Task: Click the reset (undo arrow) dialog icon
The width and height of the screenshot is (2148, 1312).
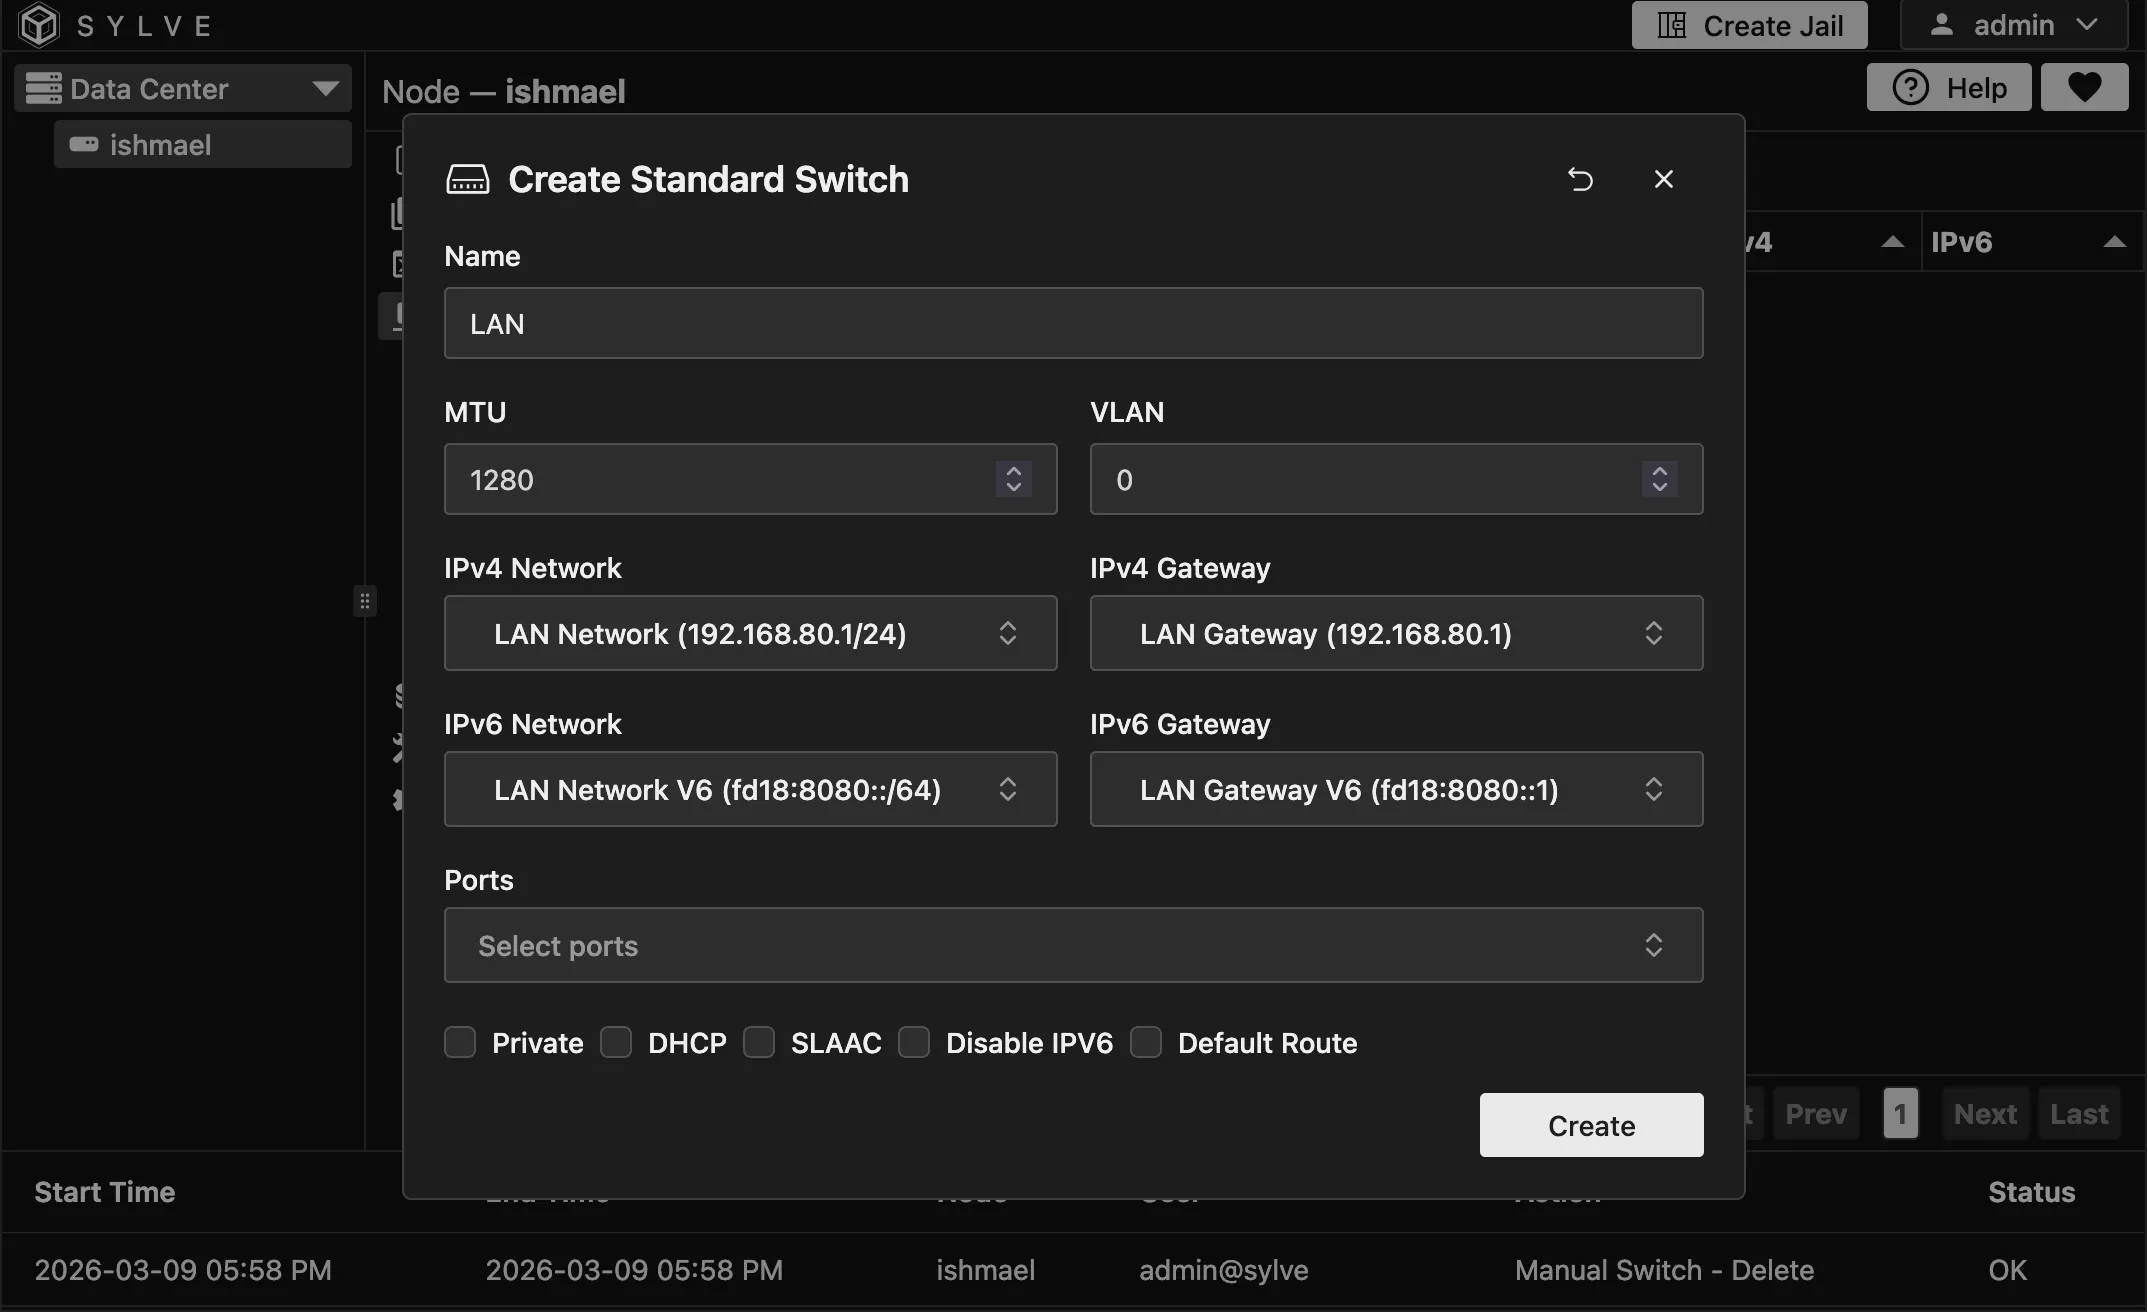Action: pyautogui.click(x=1580, y=179)
